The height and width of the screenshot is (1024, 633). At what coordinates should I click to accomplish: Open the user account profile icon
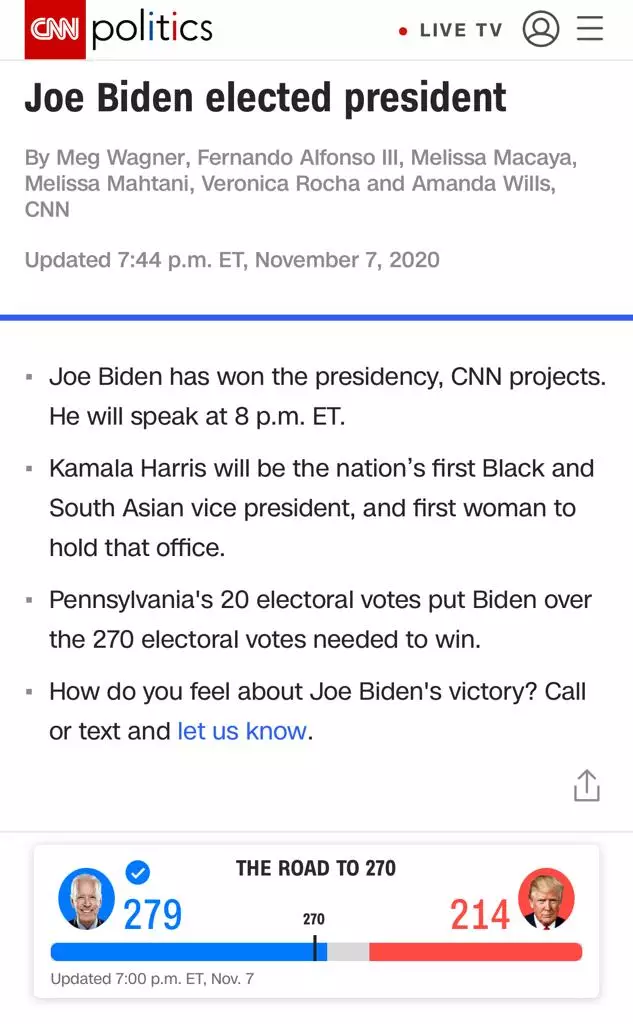pos(541,29)
